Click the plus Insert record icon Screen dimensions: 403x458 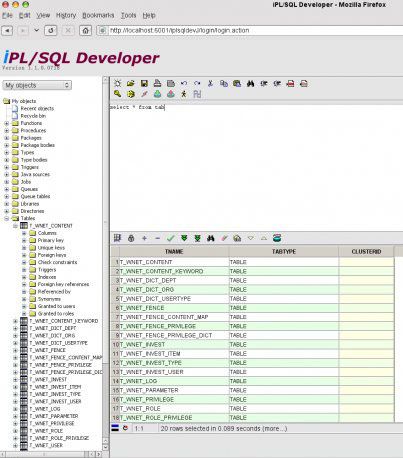pos(144,238)
